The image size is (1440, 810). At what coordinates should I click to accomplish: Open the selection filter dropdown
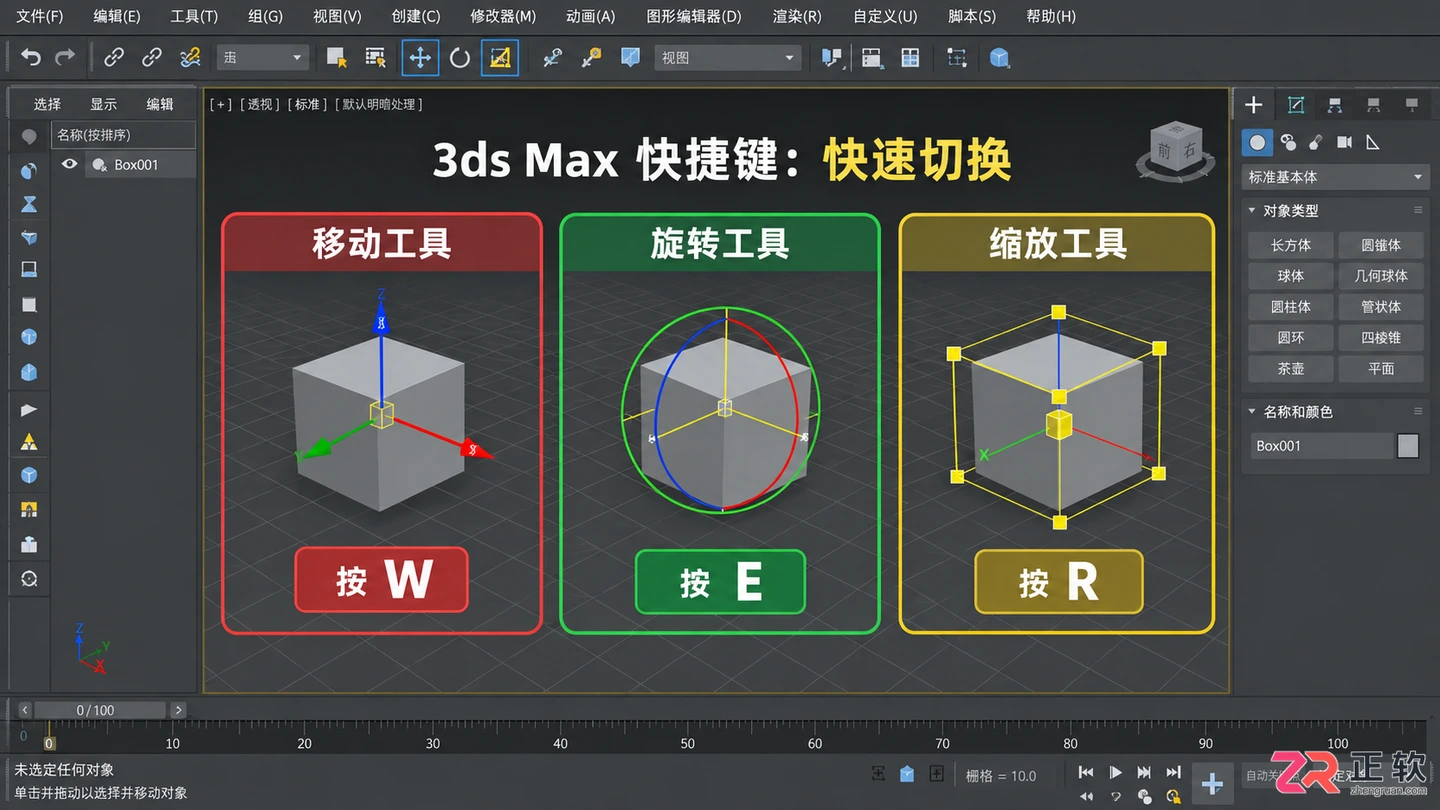point(262,58)
